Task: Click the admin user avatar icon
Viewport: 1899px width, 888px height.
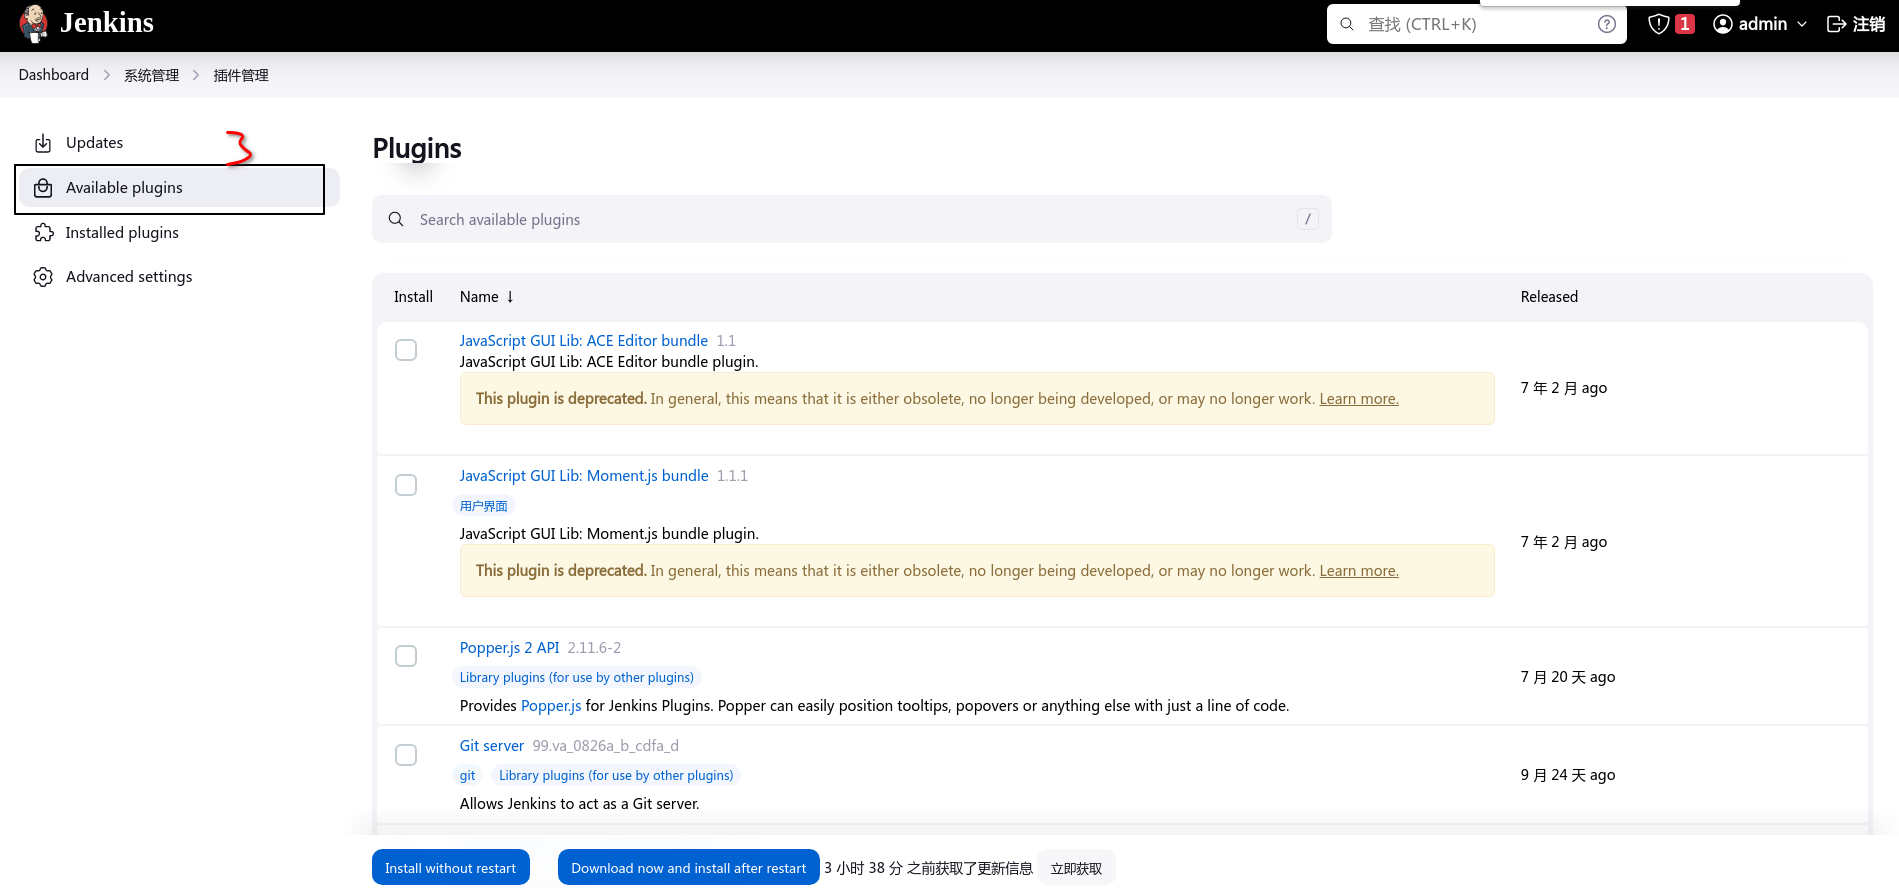Action: (x=1723, y=24)
